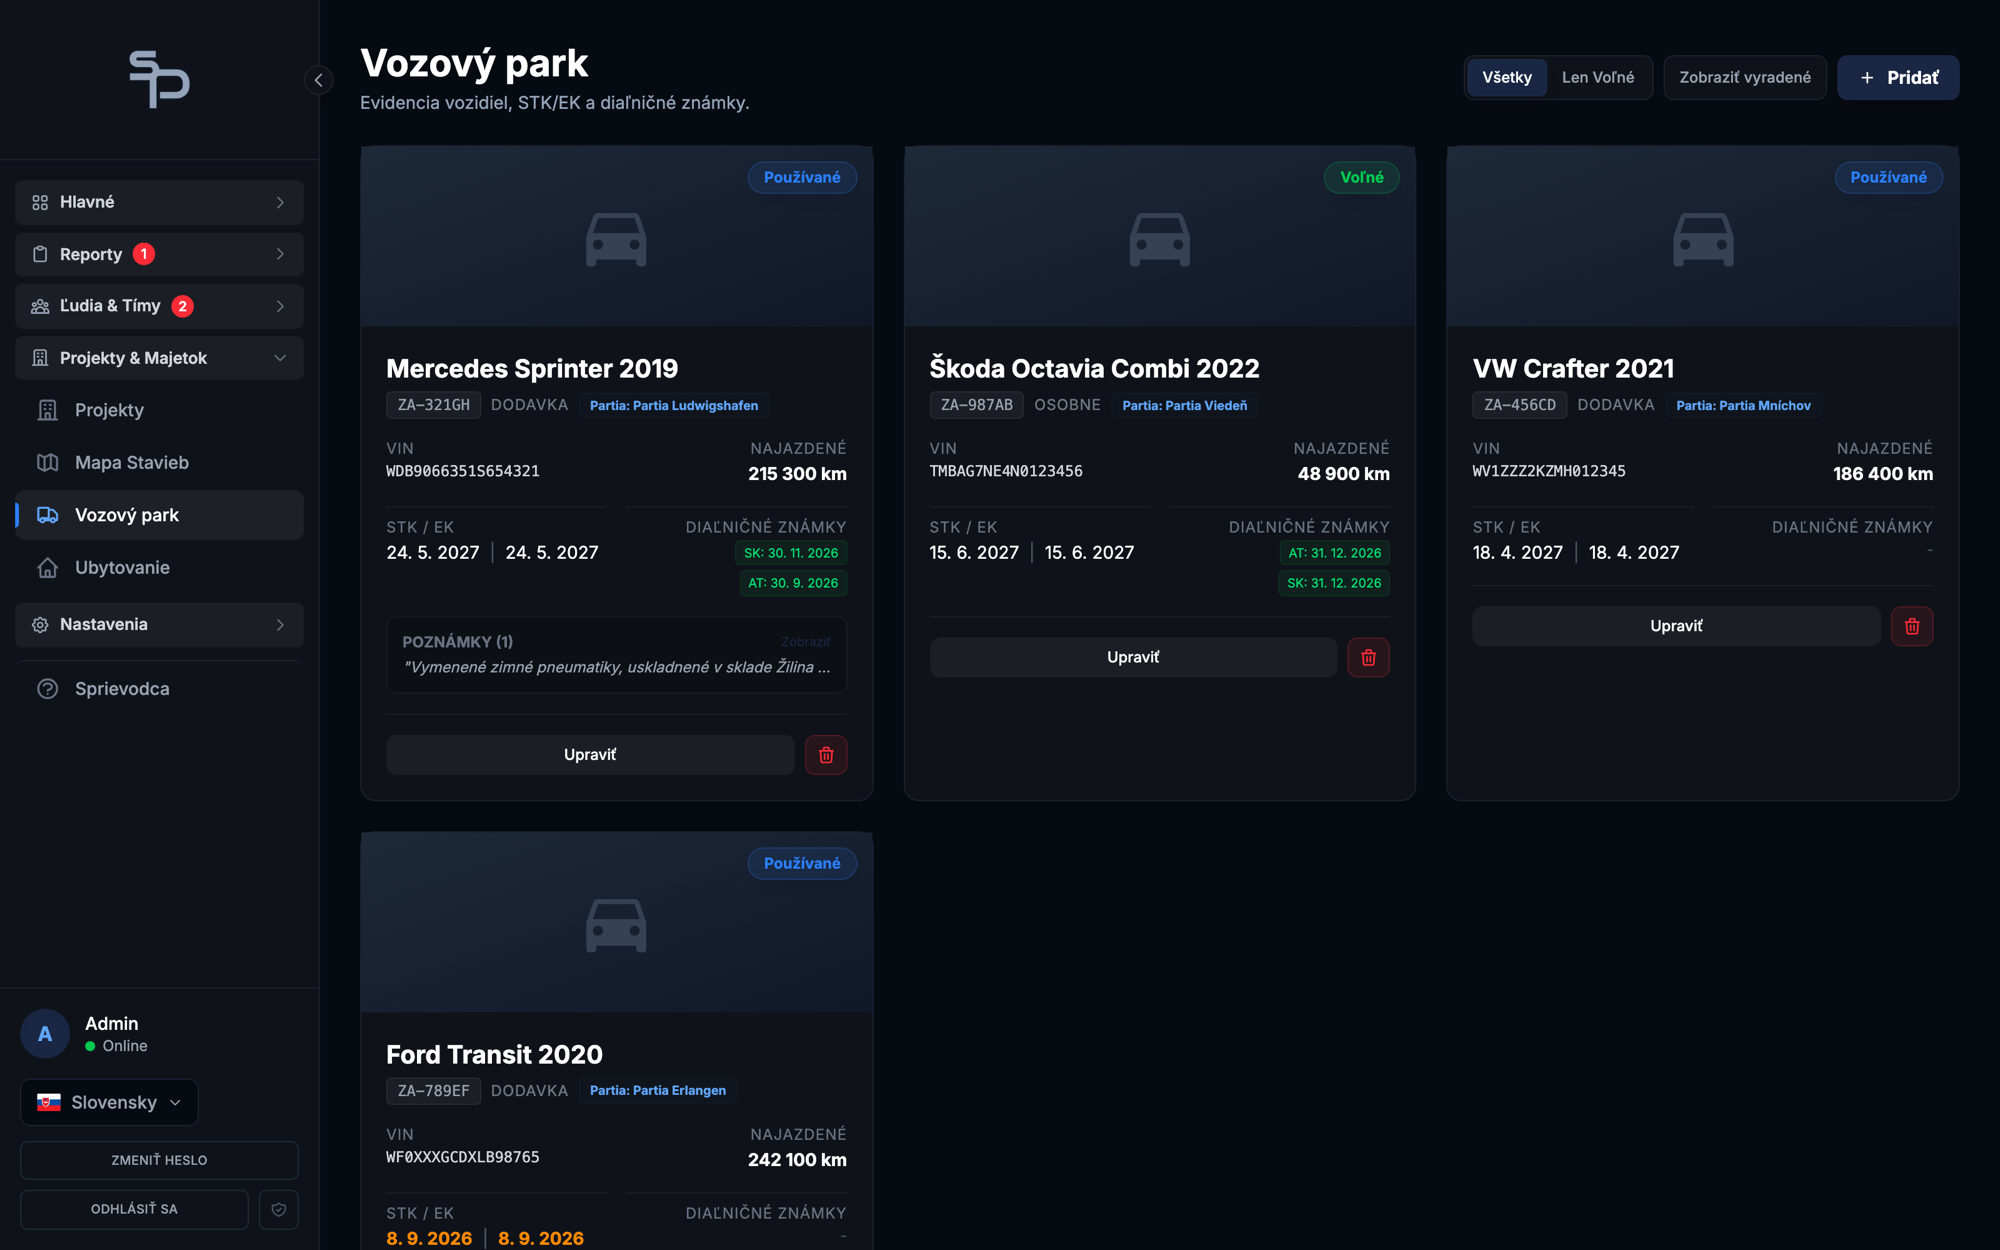This screenshot has height=1250, width=2000.
Task: Edit the Mercedes Sprinter 2019 card
Action: pyautogui.click(x=590, y=755)
